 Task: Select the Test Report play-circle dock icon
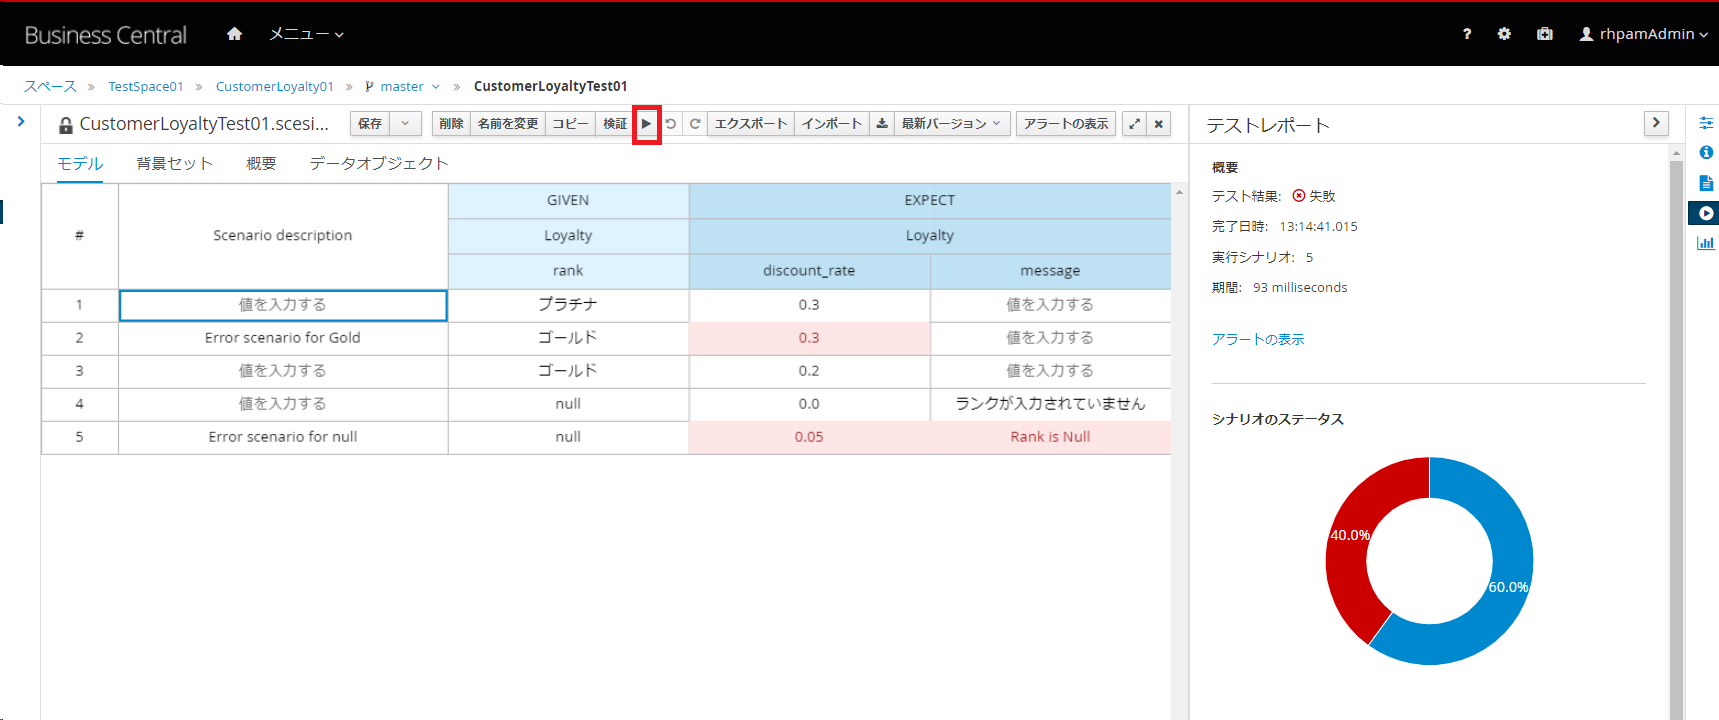pos(1706,213)
